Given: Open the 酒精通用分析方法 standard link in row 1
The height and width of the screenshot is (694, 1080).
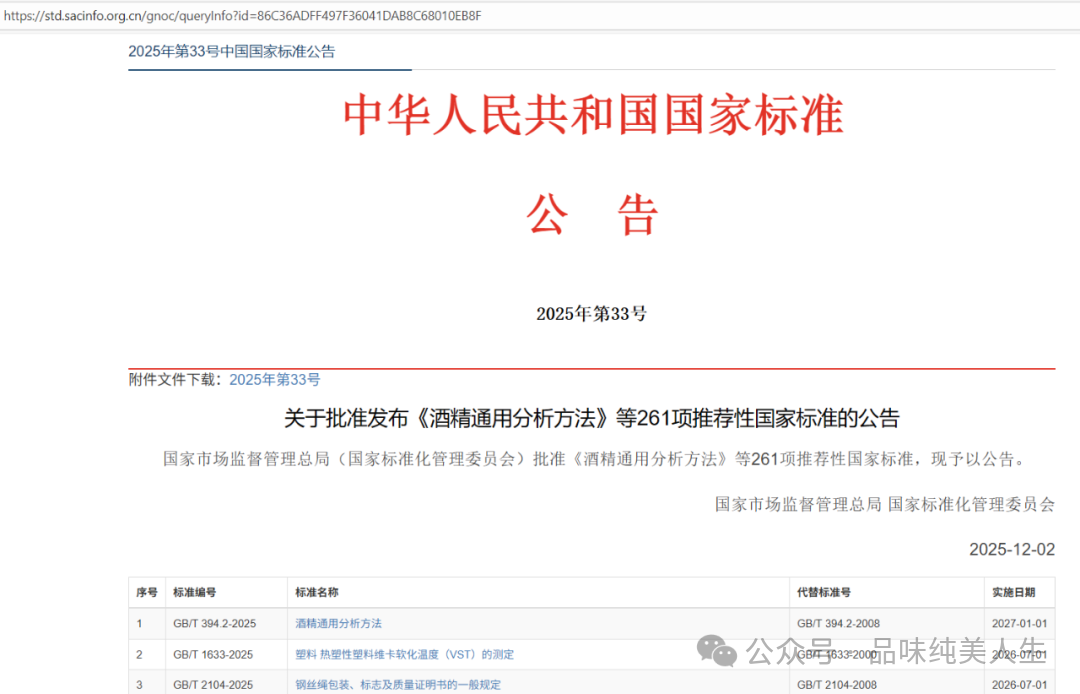Looking at the screenshot, I should pyautogui.click(x=339, y=623).
